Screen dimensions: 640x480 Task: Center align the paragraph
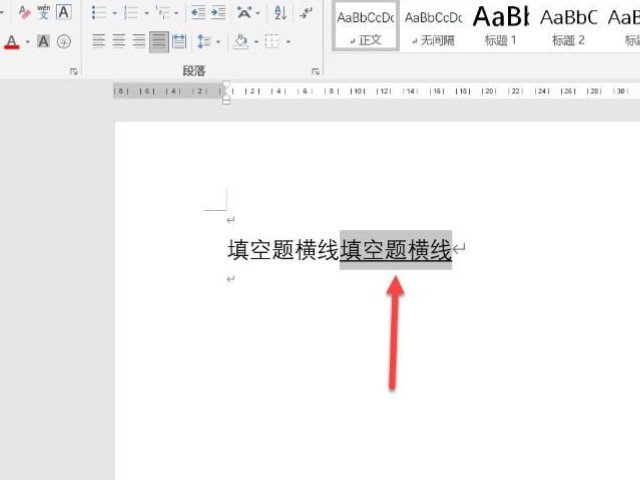(x=119, y=41)
